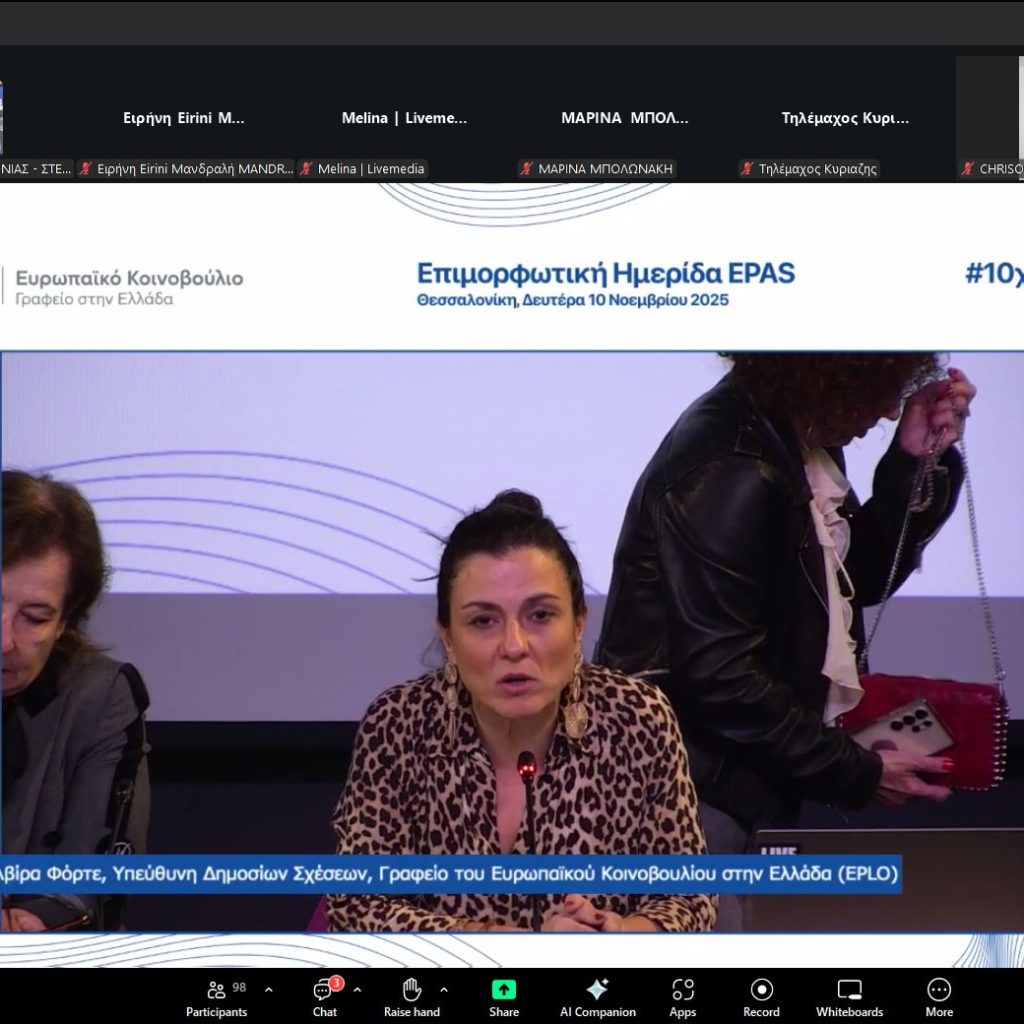Open the Participants panel

tap(216, 996)
